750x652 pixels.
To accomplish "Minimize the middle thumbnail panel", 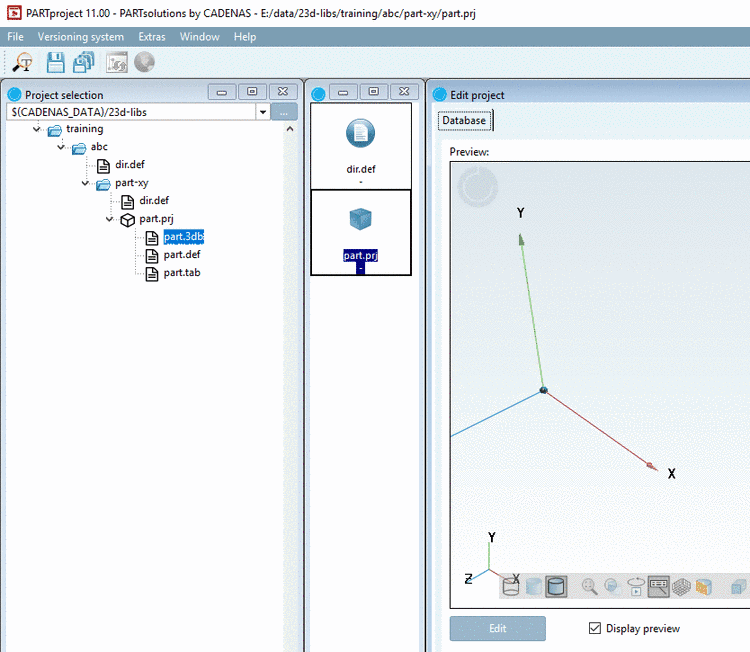I will tap(343, 92).
